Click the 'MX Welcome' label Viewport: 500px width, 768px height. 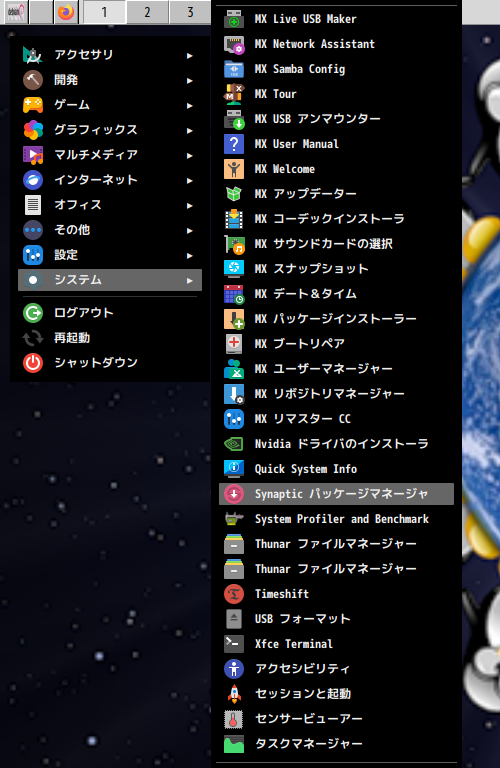[285, 169]
